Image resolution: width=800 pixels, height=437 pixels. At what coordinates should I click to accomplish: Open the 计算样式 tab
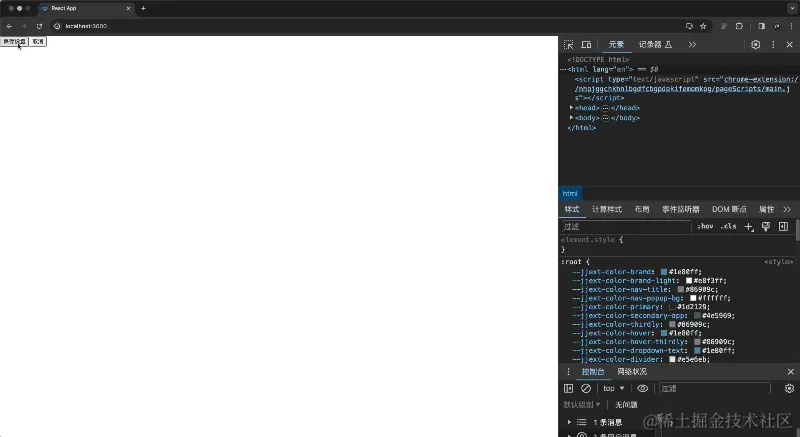(607, 210)
